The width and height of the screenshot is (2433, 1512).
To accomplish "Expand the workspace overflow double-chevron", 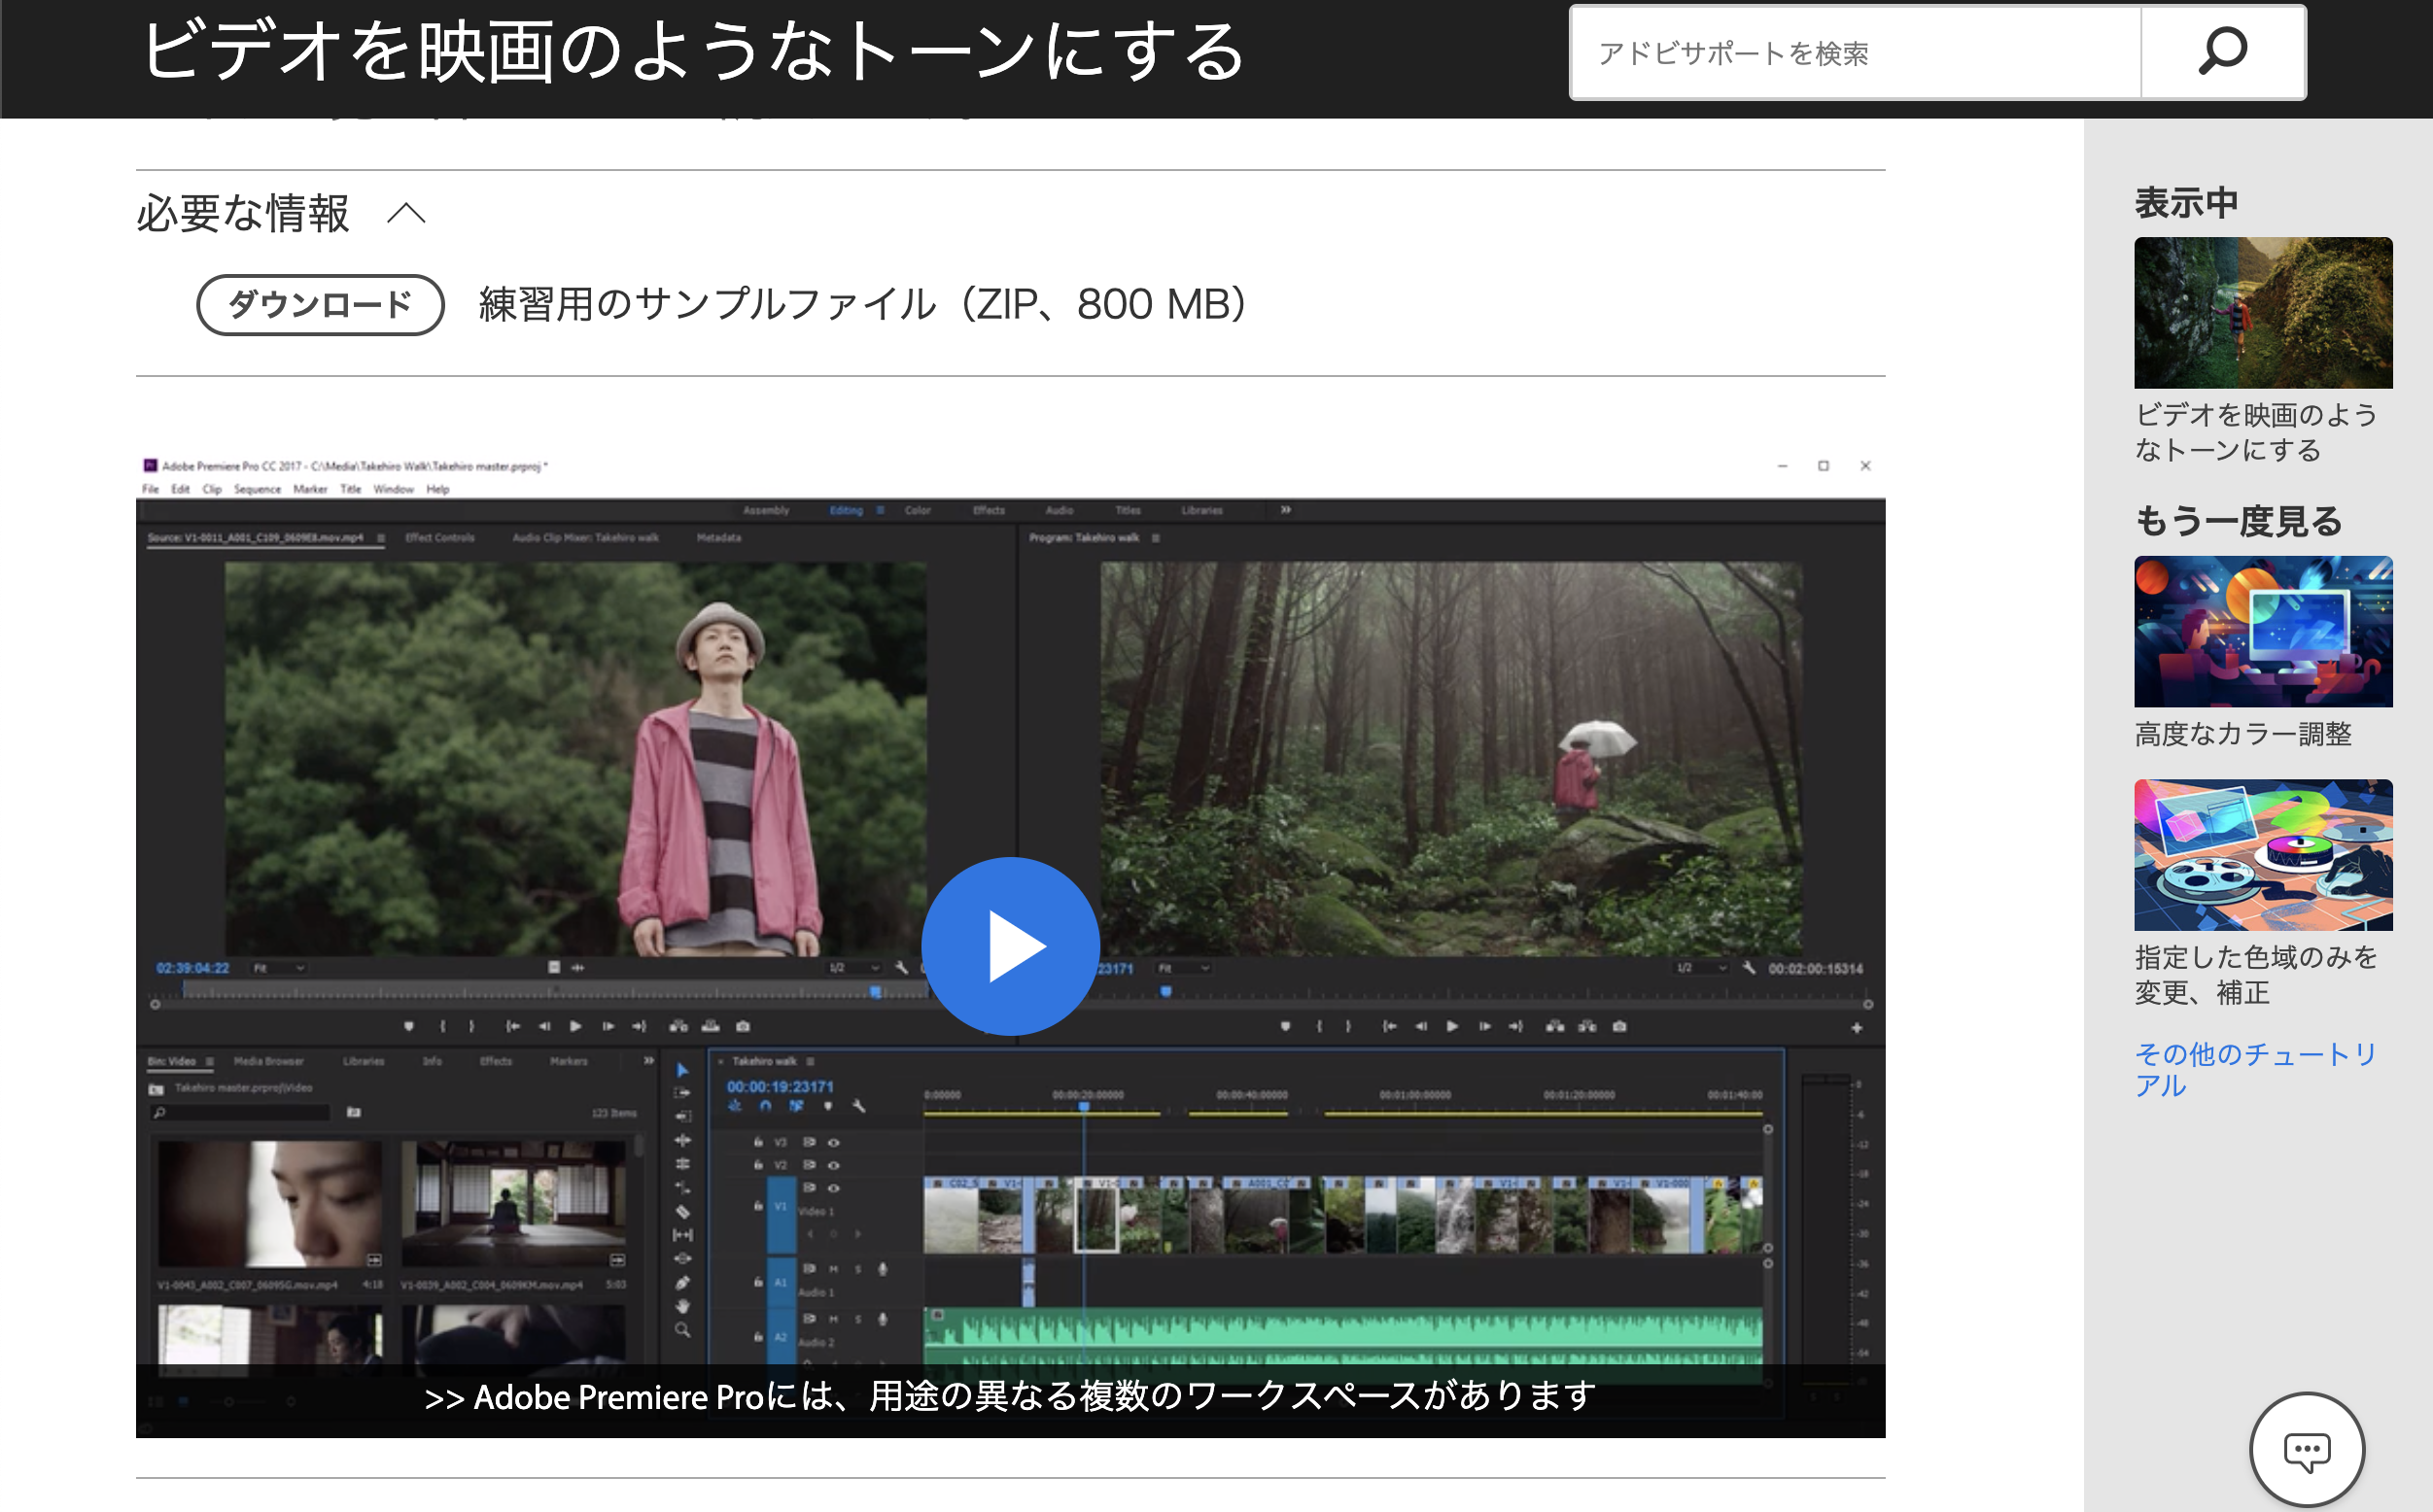I will [x=1285, y=510].
